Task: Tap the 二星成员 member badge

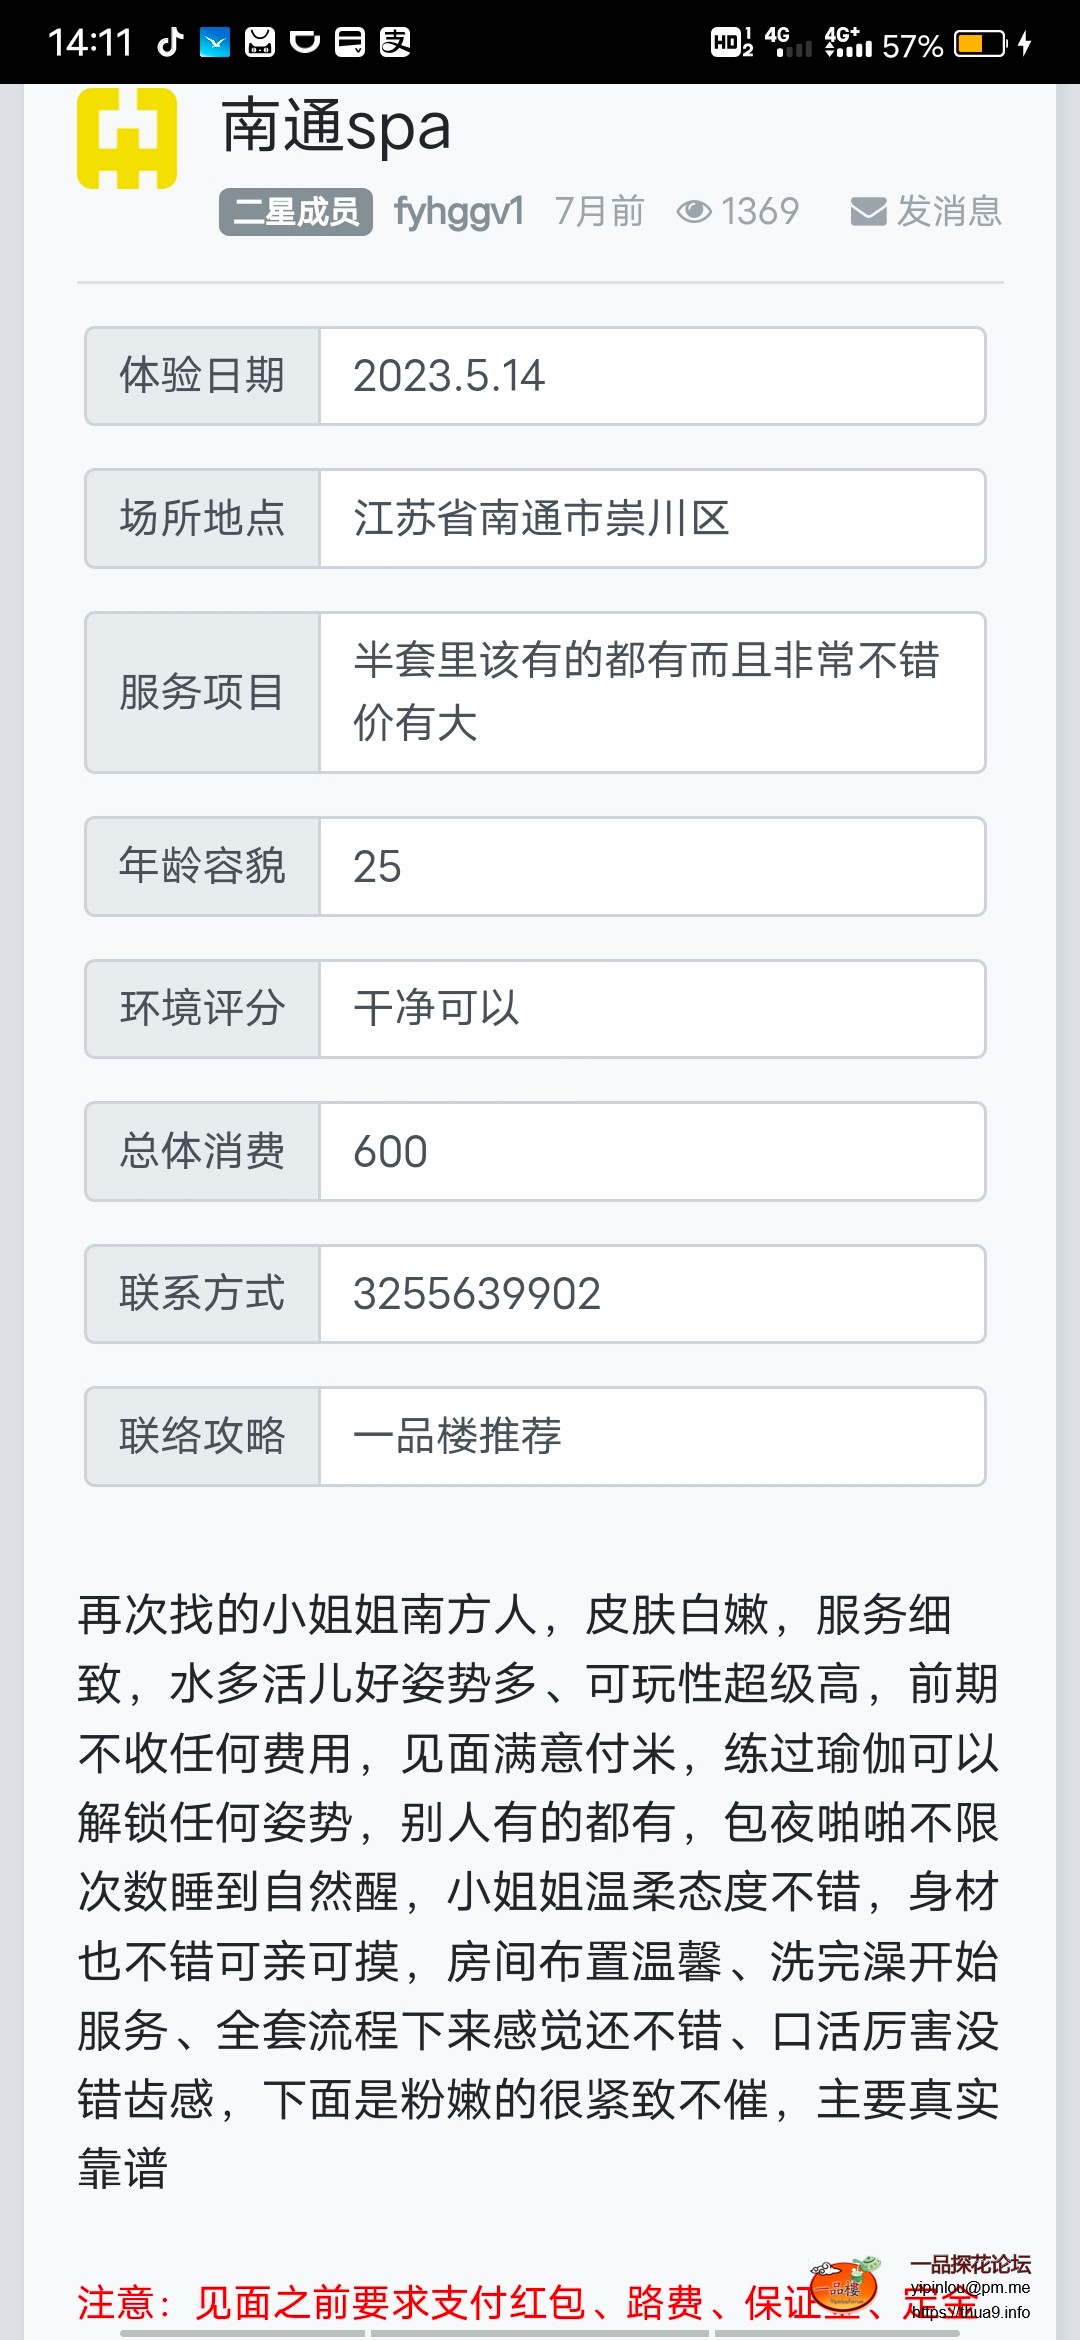Action: (x=295, y=210)
